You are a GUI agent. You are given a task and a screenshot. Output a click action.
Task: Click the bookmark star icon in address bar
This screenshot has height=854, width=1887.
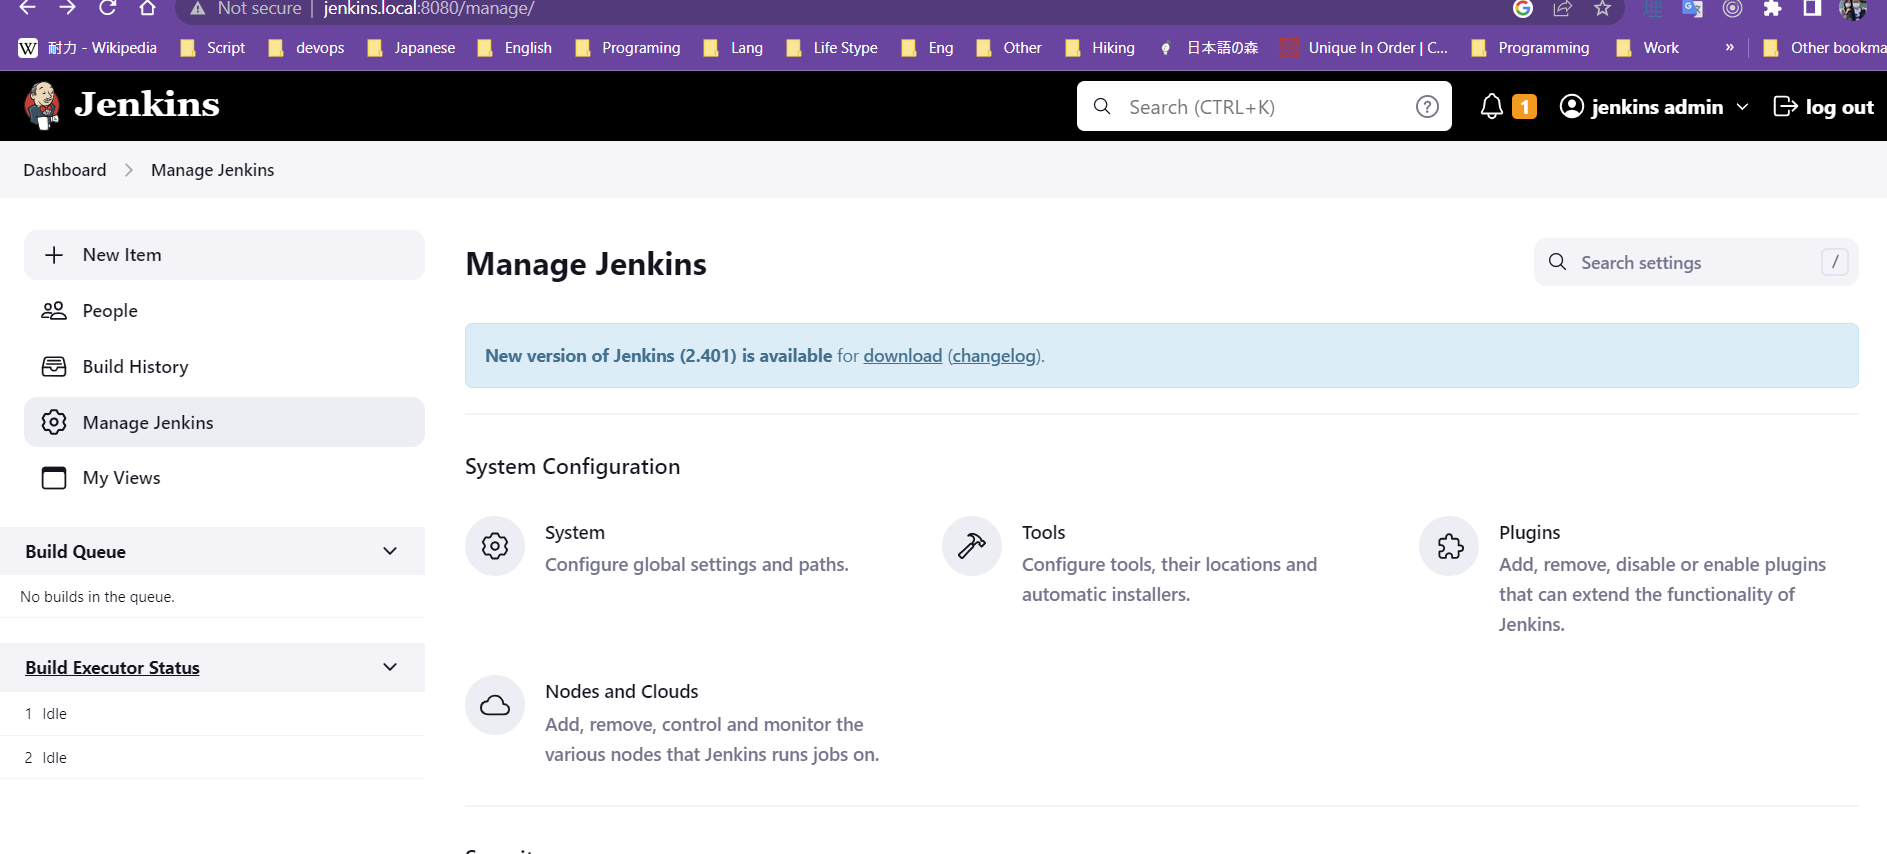pyautogui.click(x=1602, y=8)
